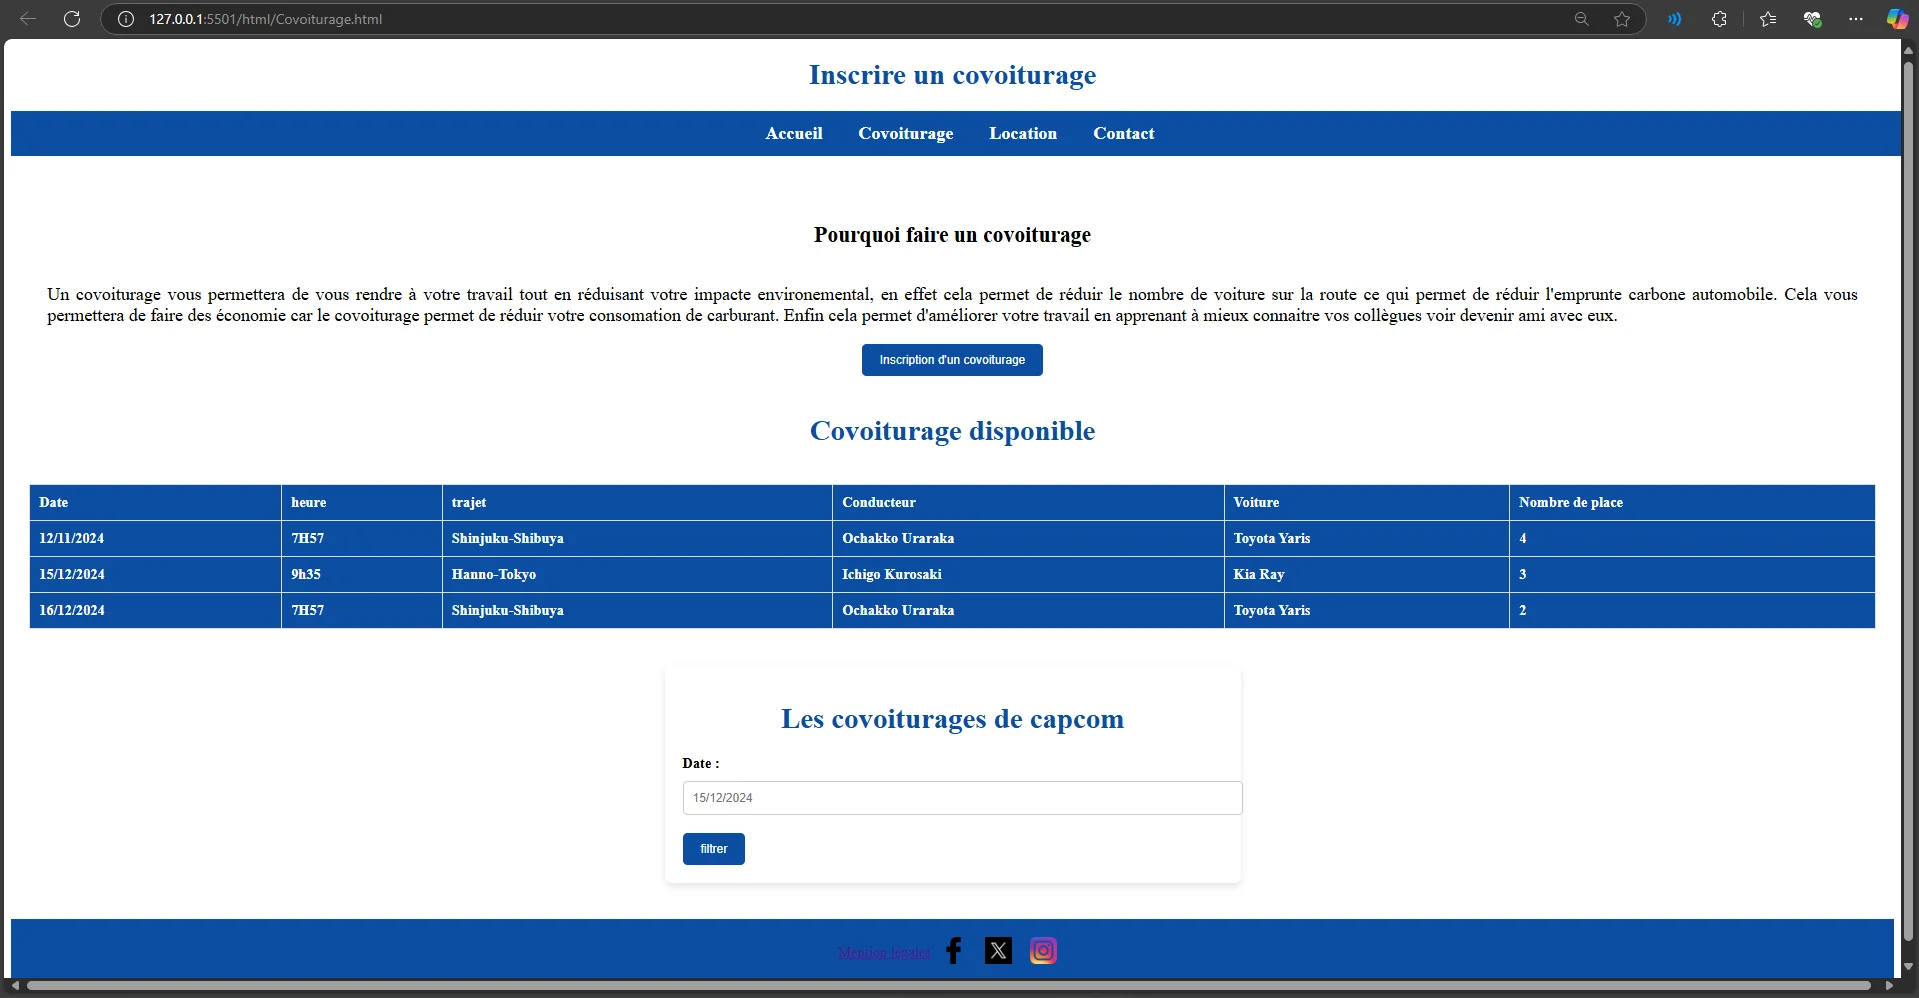Open the Mentions legales link

[882, 952]
